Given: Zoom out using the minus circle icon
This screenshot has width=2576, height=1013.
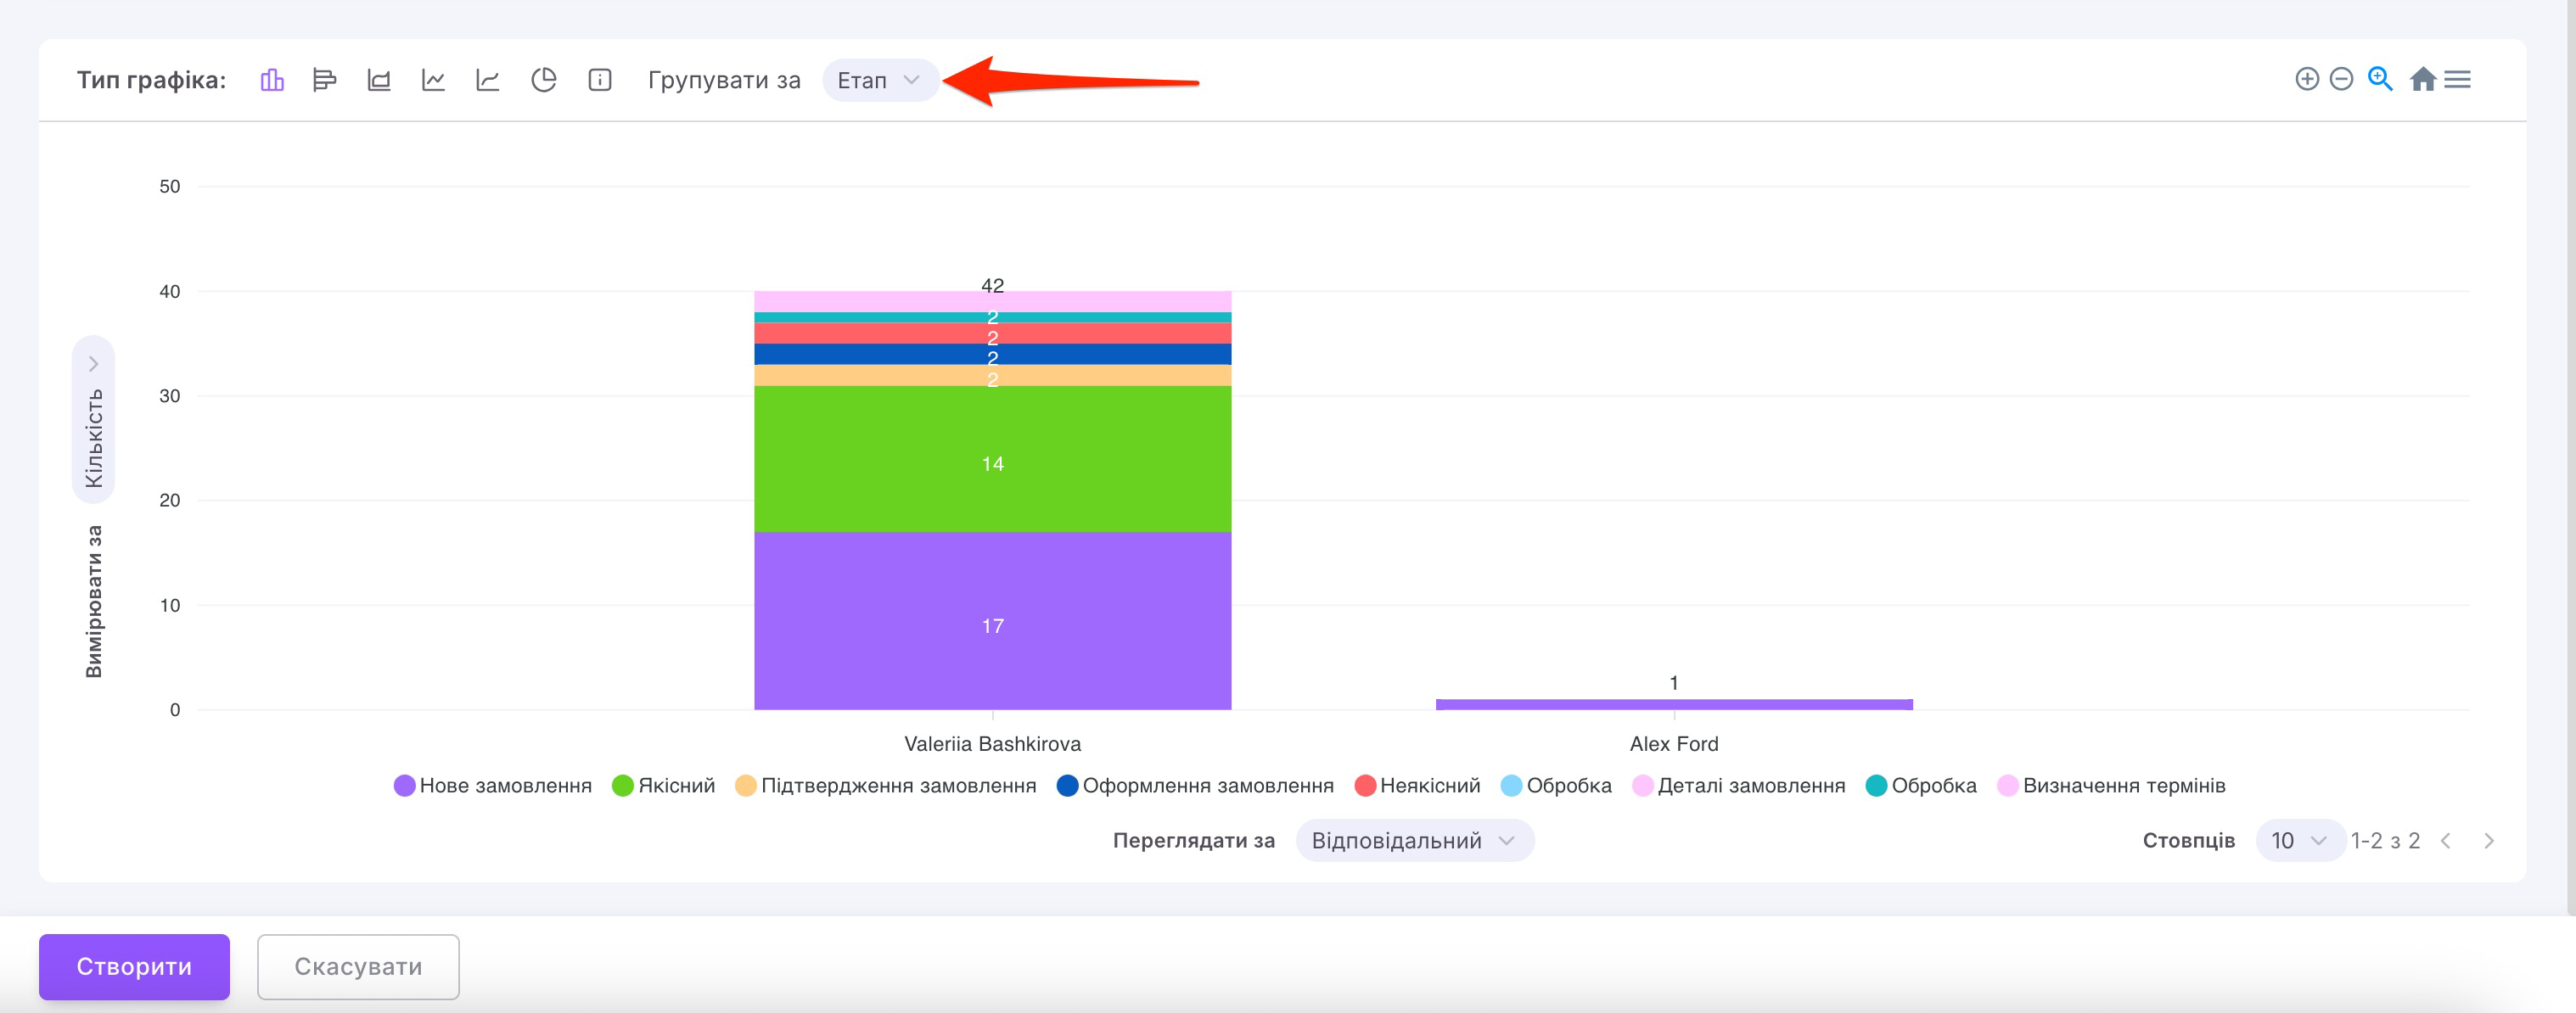Looking at the screenshot, I should click(x=2341, y=79).
